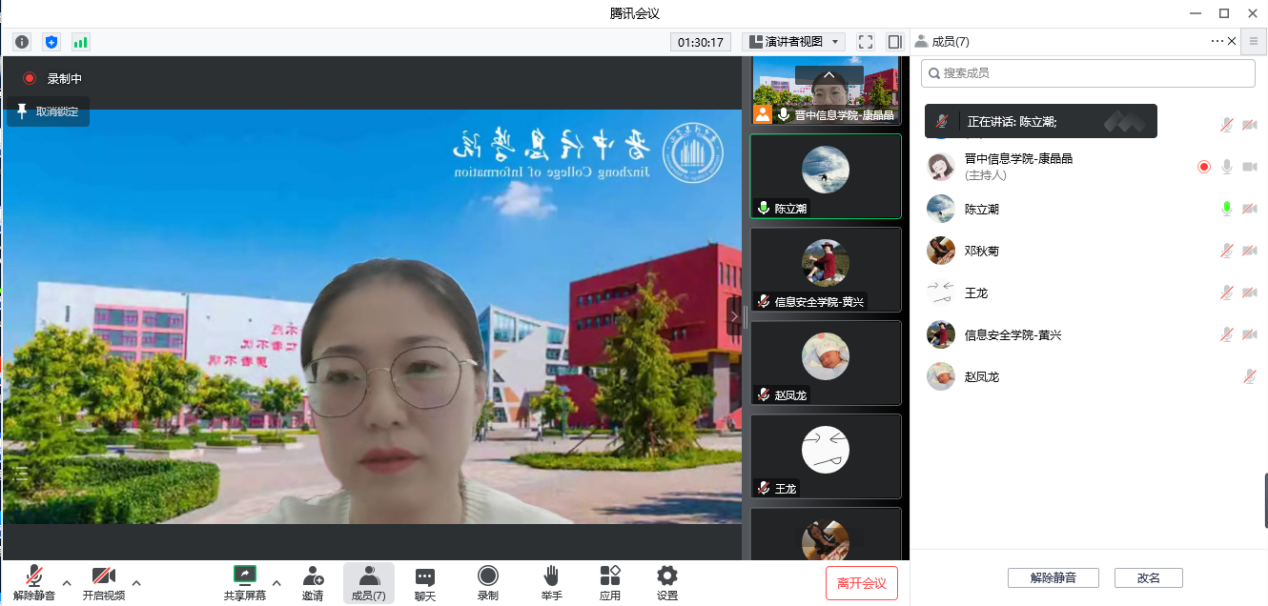This screenshot has width=1268, height=606.
Task: Click the blue security shield icon
Action: click(51, 42)
